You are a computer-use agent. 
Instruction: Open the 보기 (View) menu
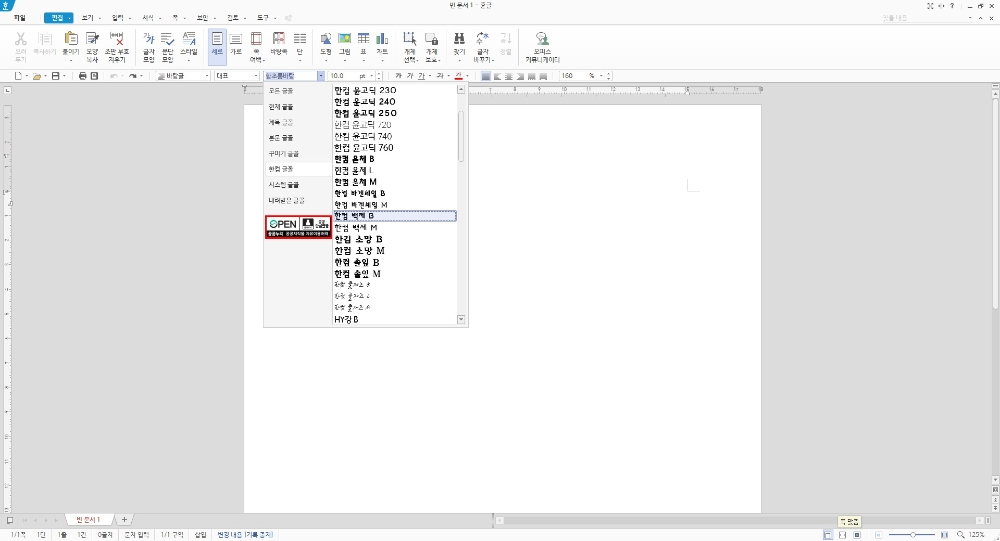coord(88,18)
